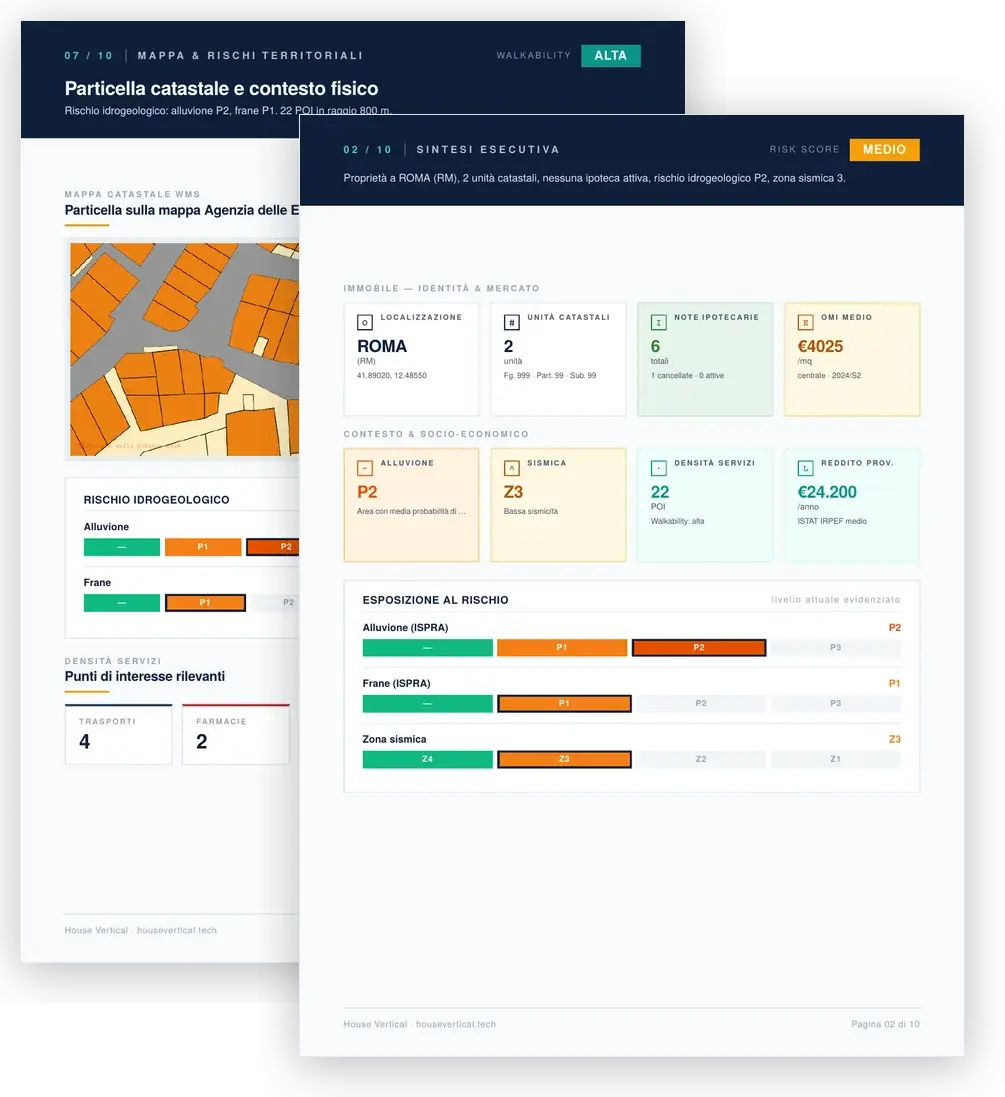The image size is (1005, 1097).
Task: Click 'Fg. 999 · Part. 99 · Sub. 99' text
Action: pos(550,376)
